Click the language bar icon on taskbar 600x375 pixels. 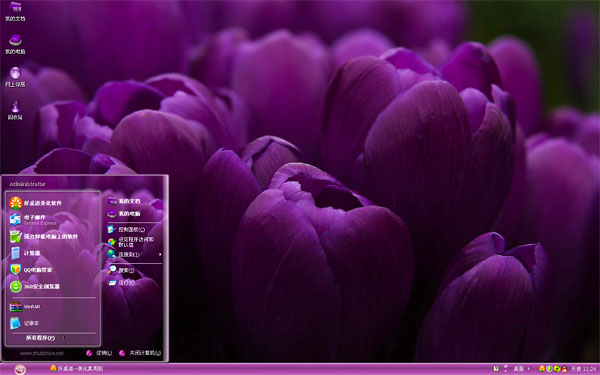click(x=496, y=368)
